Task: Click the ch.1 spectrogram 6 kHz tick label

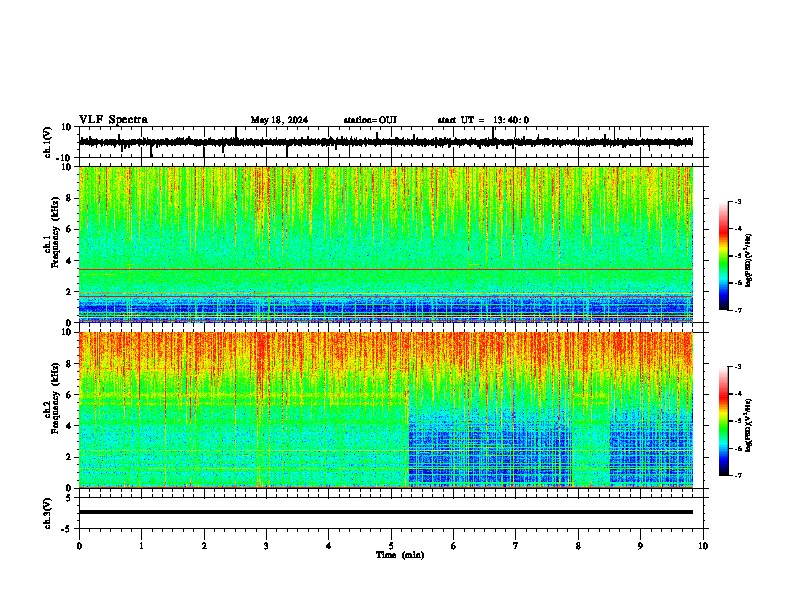Action: 69,230
